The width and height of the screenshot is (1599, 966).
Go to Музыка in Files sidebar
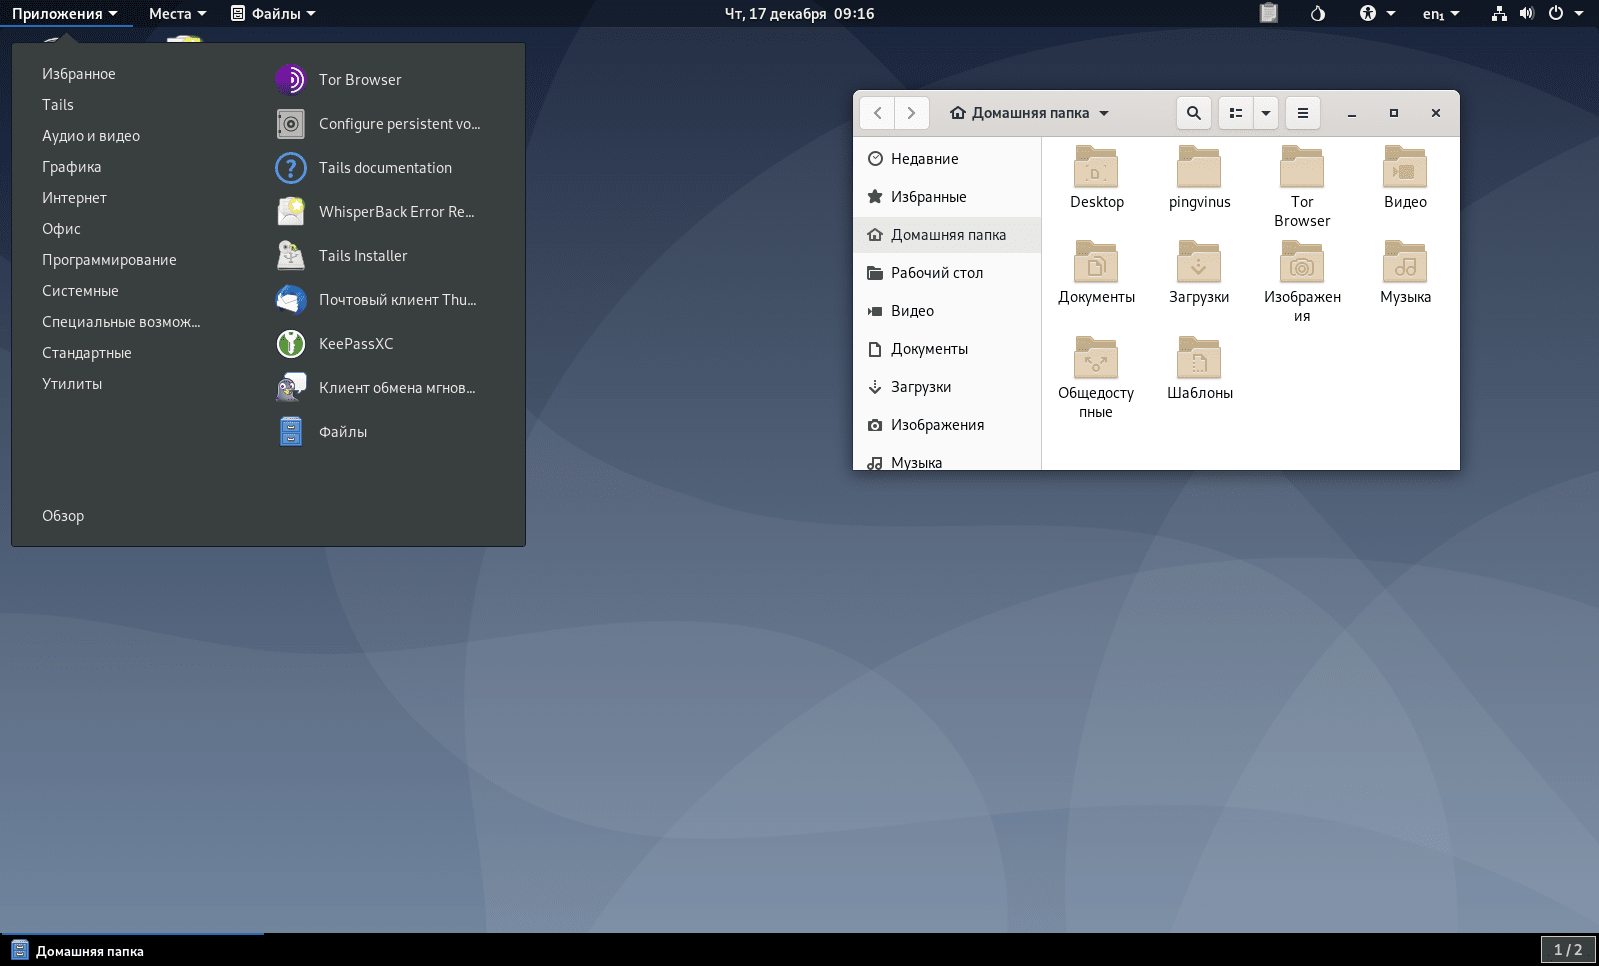tap(948, 460)
